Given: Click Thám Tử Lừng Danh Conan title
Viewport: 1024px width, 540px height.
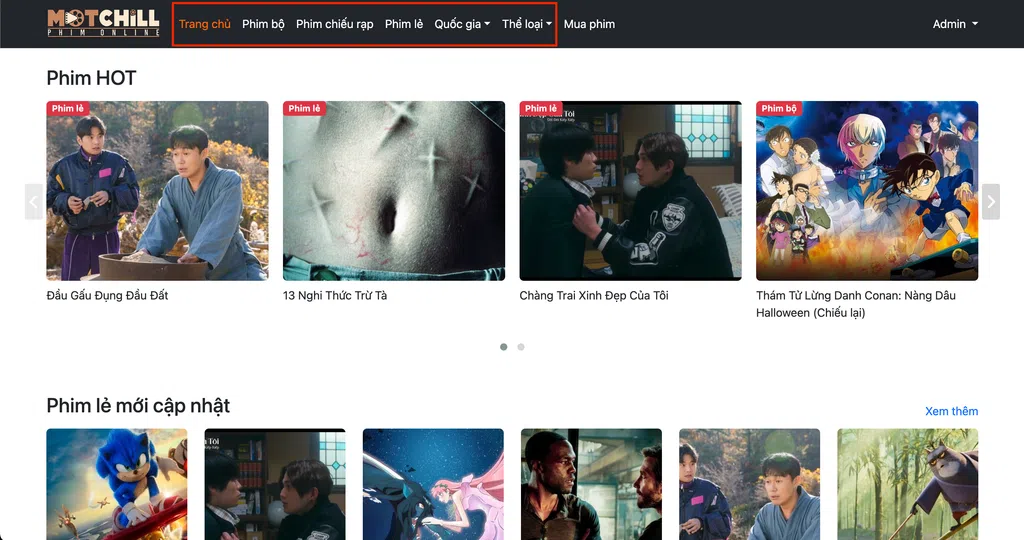Looking at the screenshot, I should click(856, 304).
